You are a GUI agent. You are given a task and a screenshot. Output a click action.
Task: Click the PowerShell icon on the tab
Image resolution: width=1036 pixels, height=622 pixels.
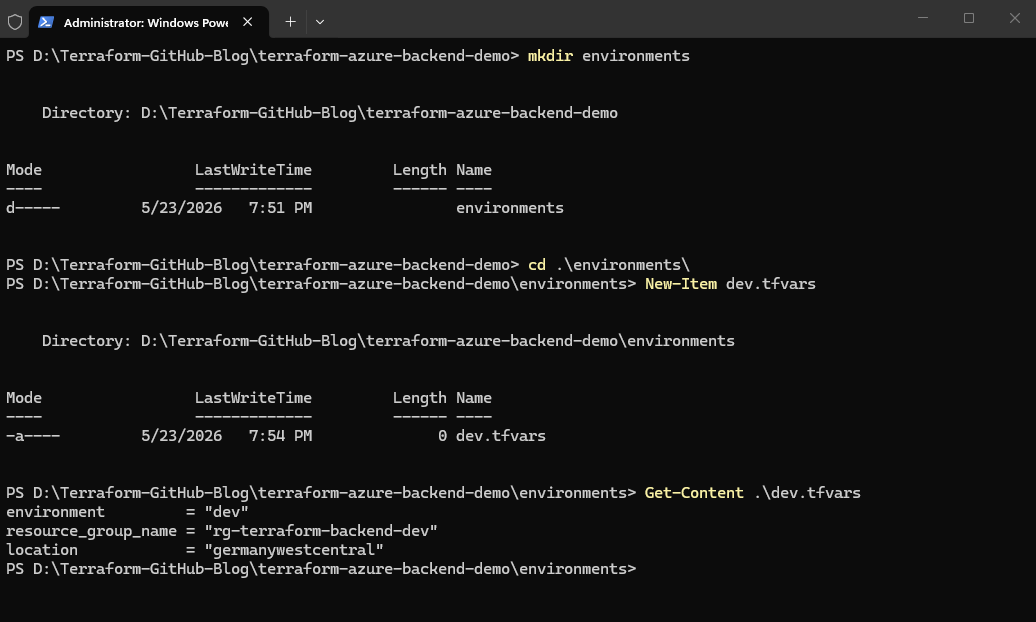pyautogui.click(x=46, y=22)
